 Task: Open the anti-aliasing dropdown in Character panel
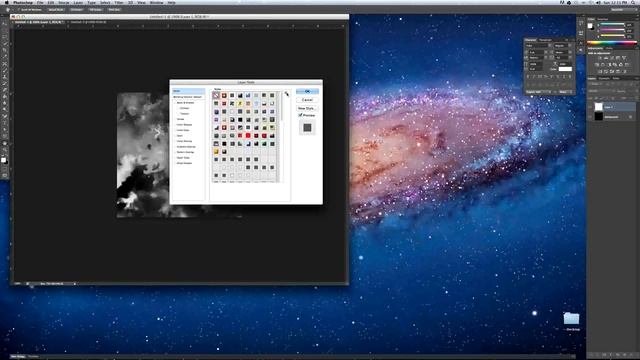pyautogui.click(x=565, y=92)
